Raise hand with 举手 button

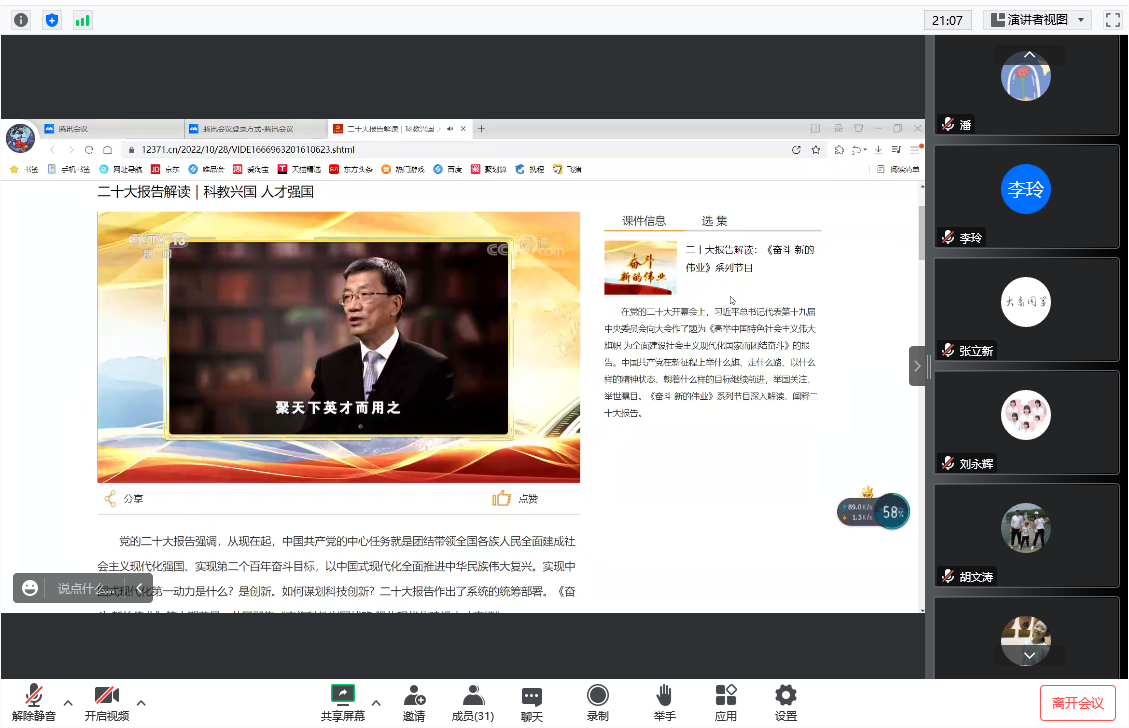(664, 702)
